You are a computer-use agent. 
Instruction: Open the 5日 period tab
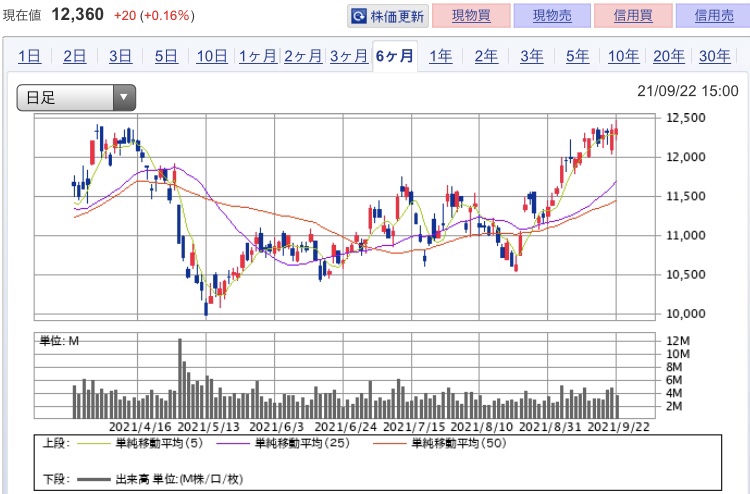tap(166, 56)
